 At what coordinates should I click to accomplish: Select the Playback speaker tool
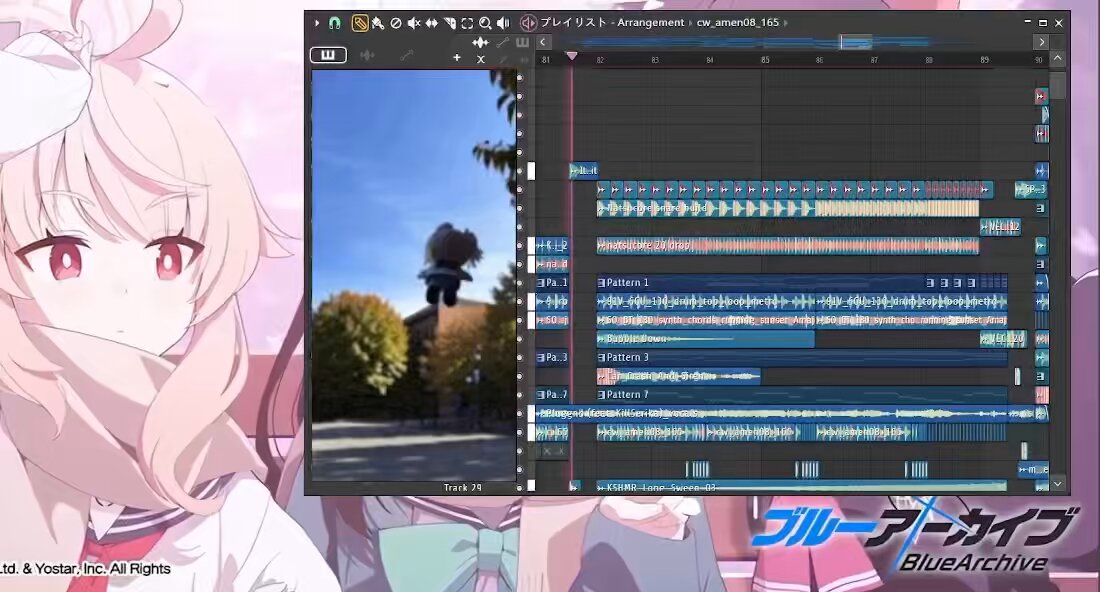503,23
